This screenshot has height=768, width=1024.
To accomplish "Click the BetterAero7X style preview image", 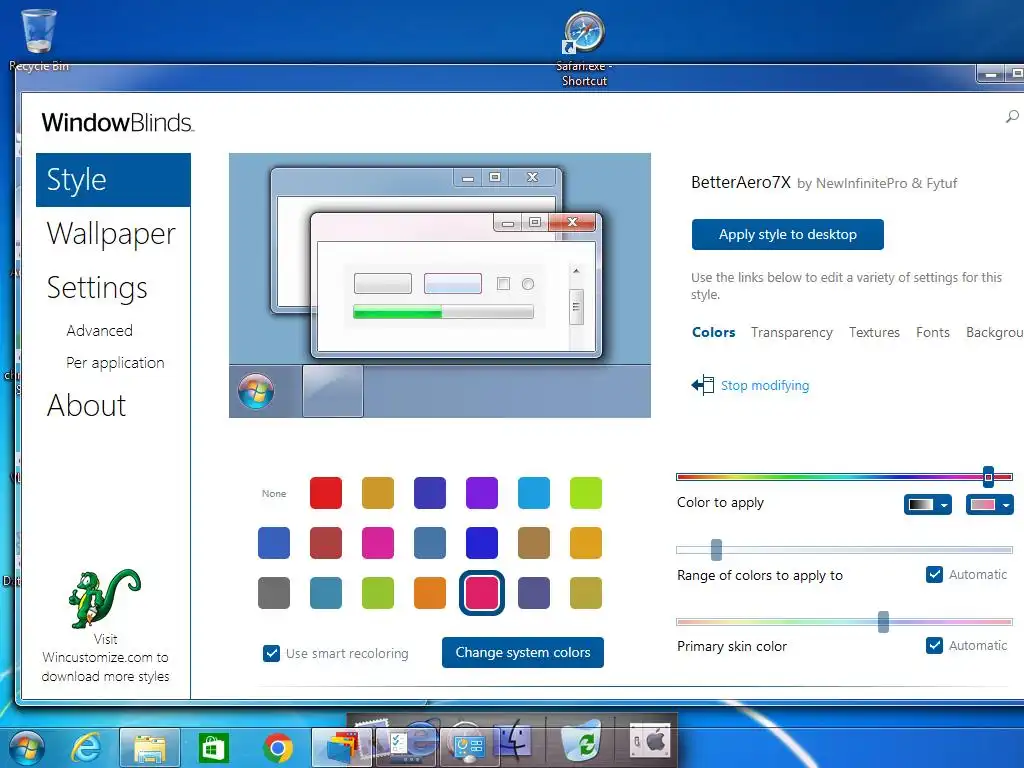I will (x=440, y=285).
